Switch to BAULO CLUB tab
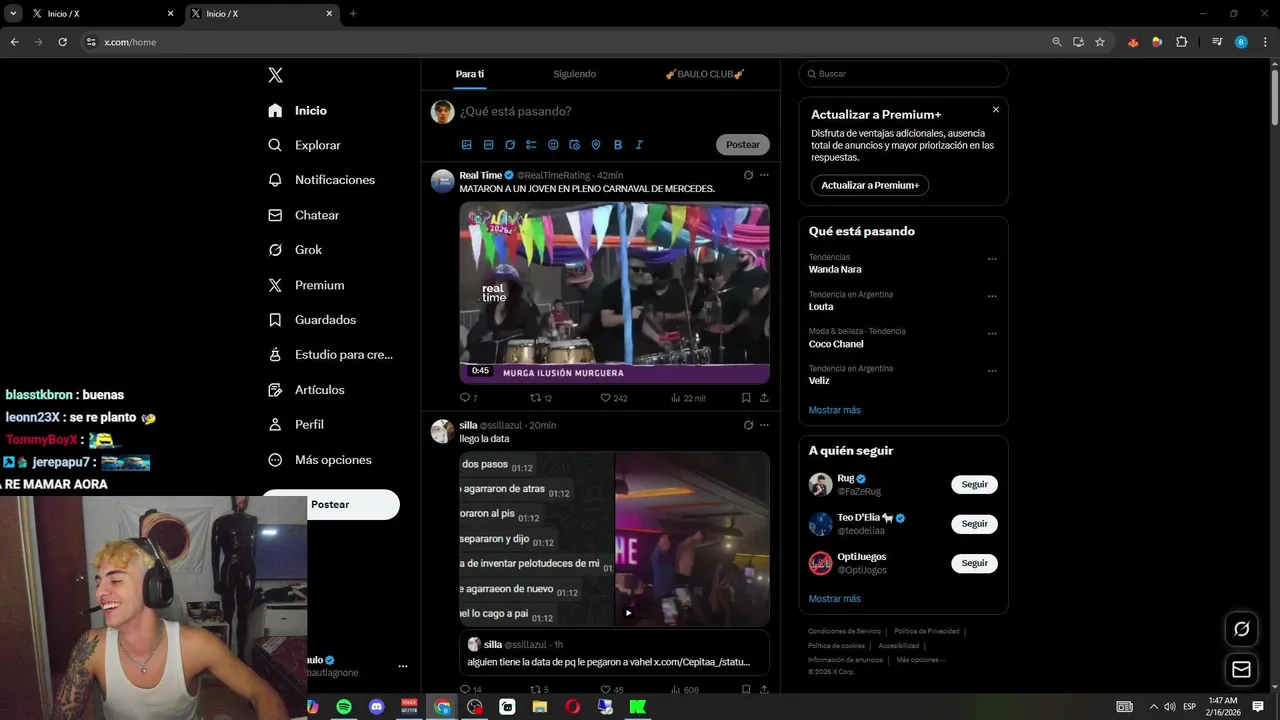The height and width of the screenshot is (720, 1280). (705, 74)
